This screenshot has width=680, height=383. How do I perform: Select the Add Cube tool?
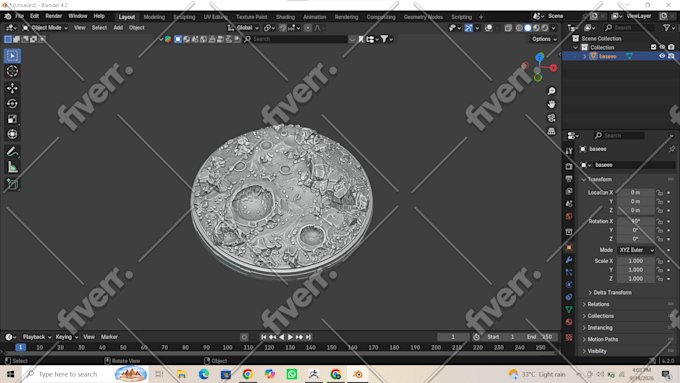tap(12, 184)
